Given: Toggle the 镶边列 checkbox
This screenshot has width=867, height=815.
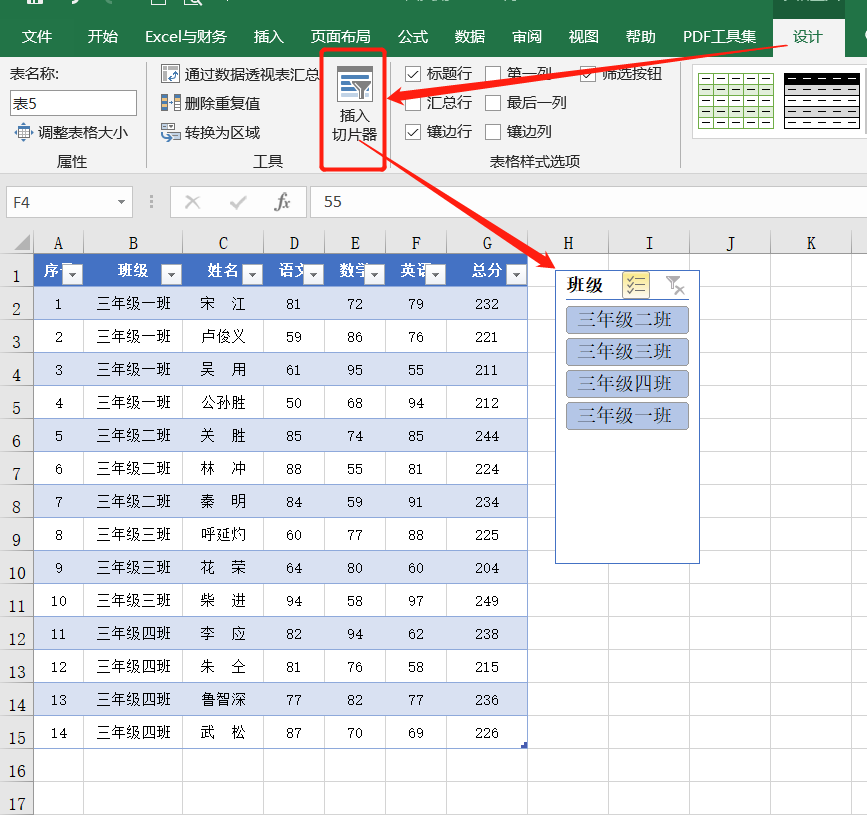Looking at the screenshot, I should [x=493, y=132].
